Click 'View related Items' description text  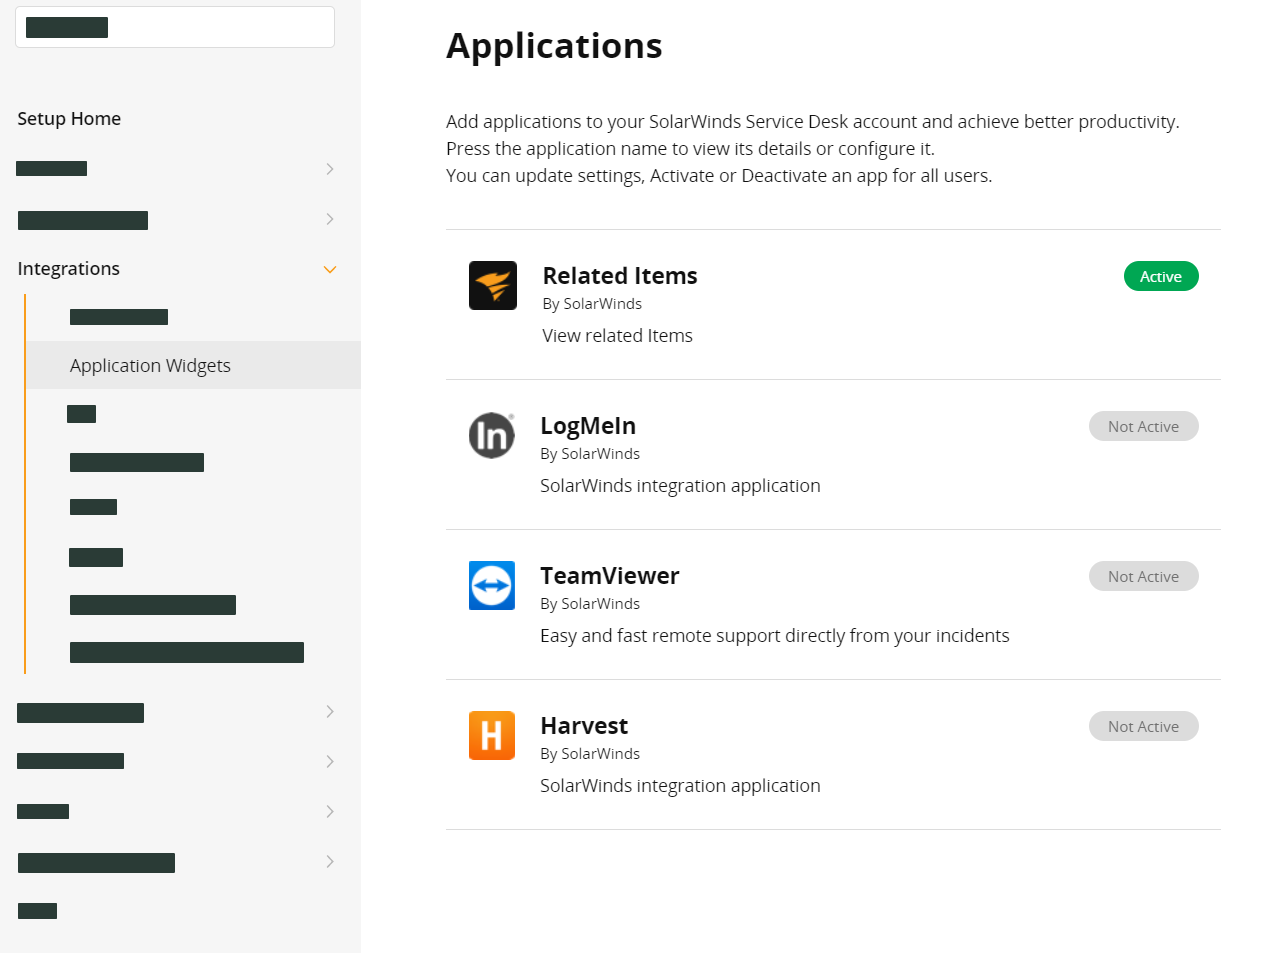tap(617, 335)
